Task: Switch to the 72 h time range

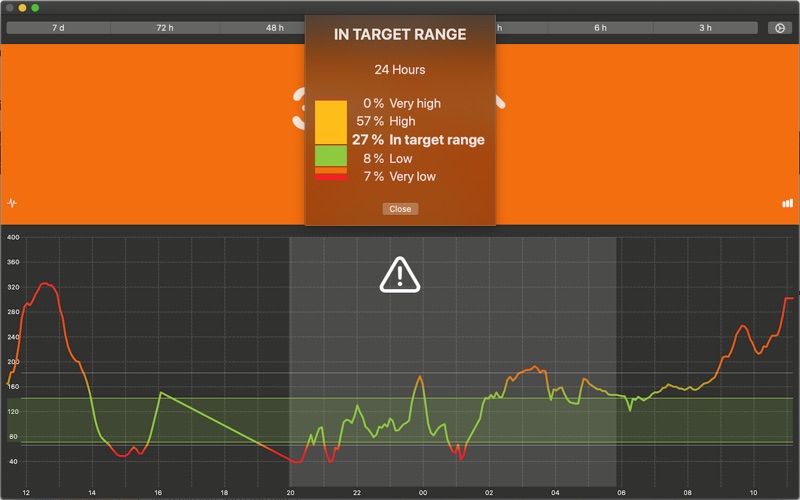Action: pos(165,28)
